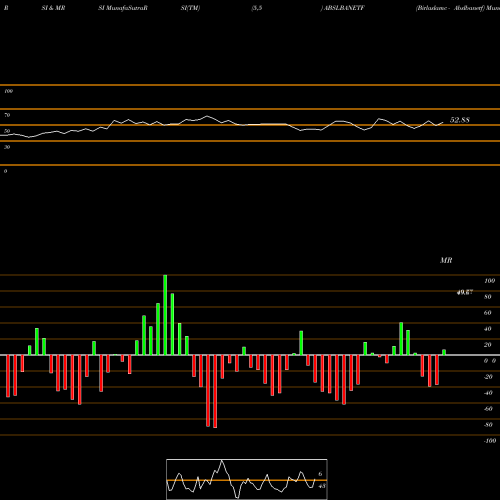Click the MR axis label 20

point(488,345)
